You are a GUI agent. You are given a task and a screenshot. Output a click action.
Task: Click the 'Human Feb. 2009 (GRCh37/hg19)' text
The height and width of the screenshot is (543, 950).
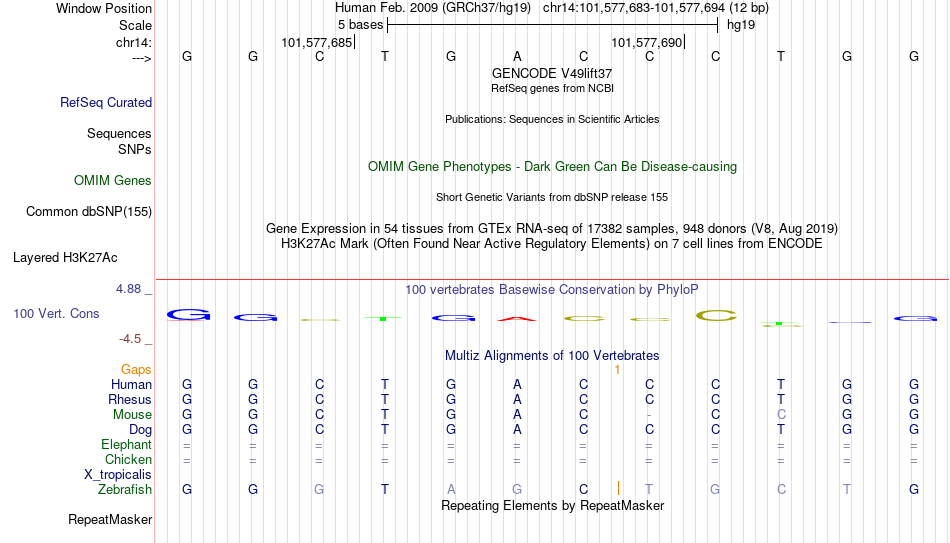[x=433, y=8]
